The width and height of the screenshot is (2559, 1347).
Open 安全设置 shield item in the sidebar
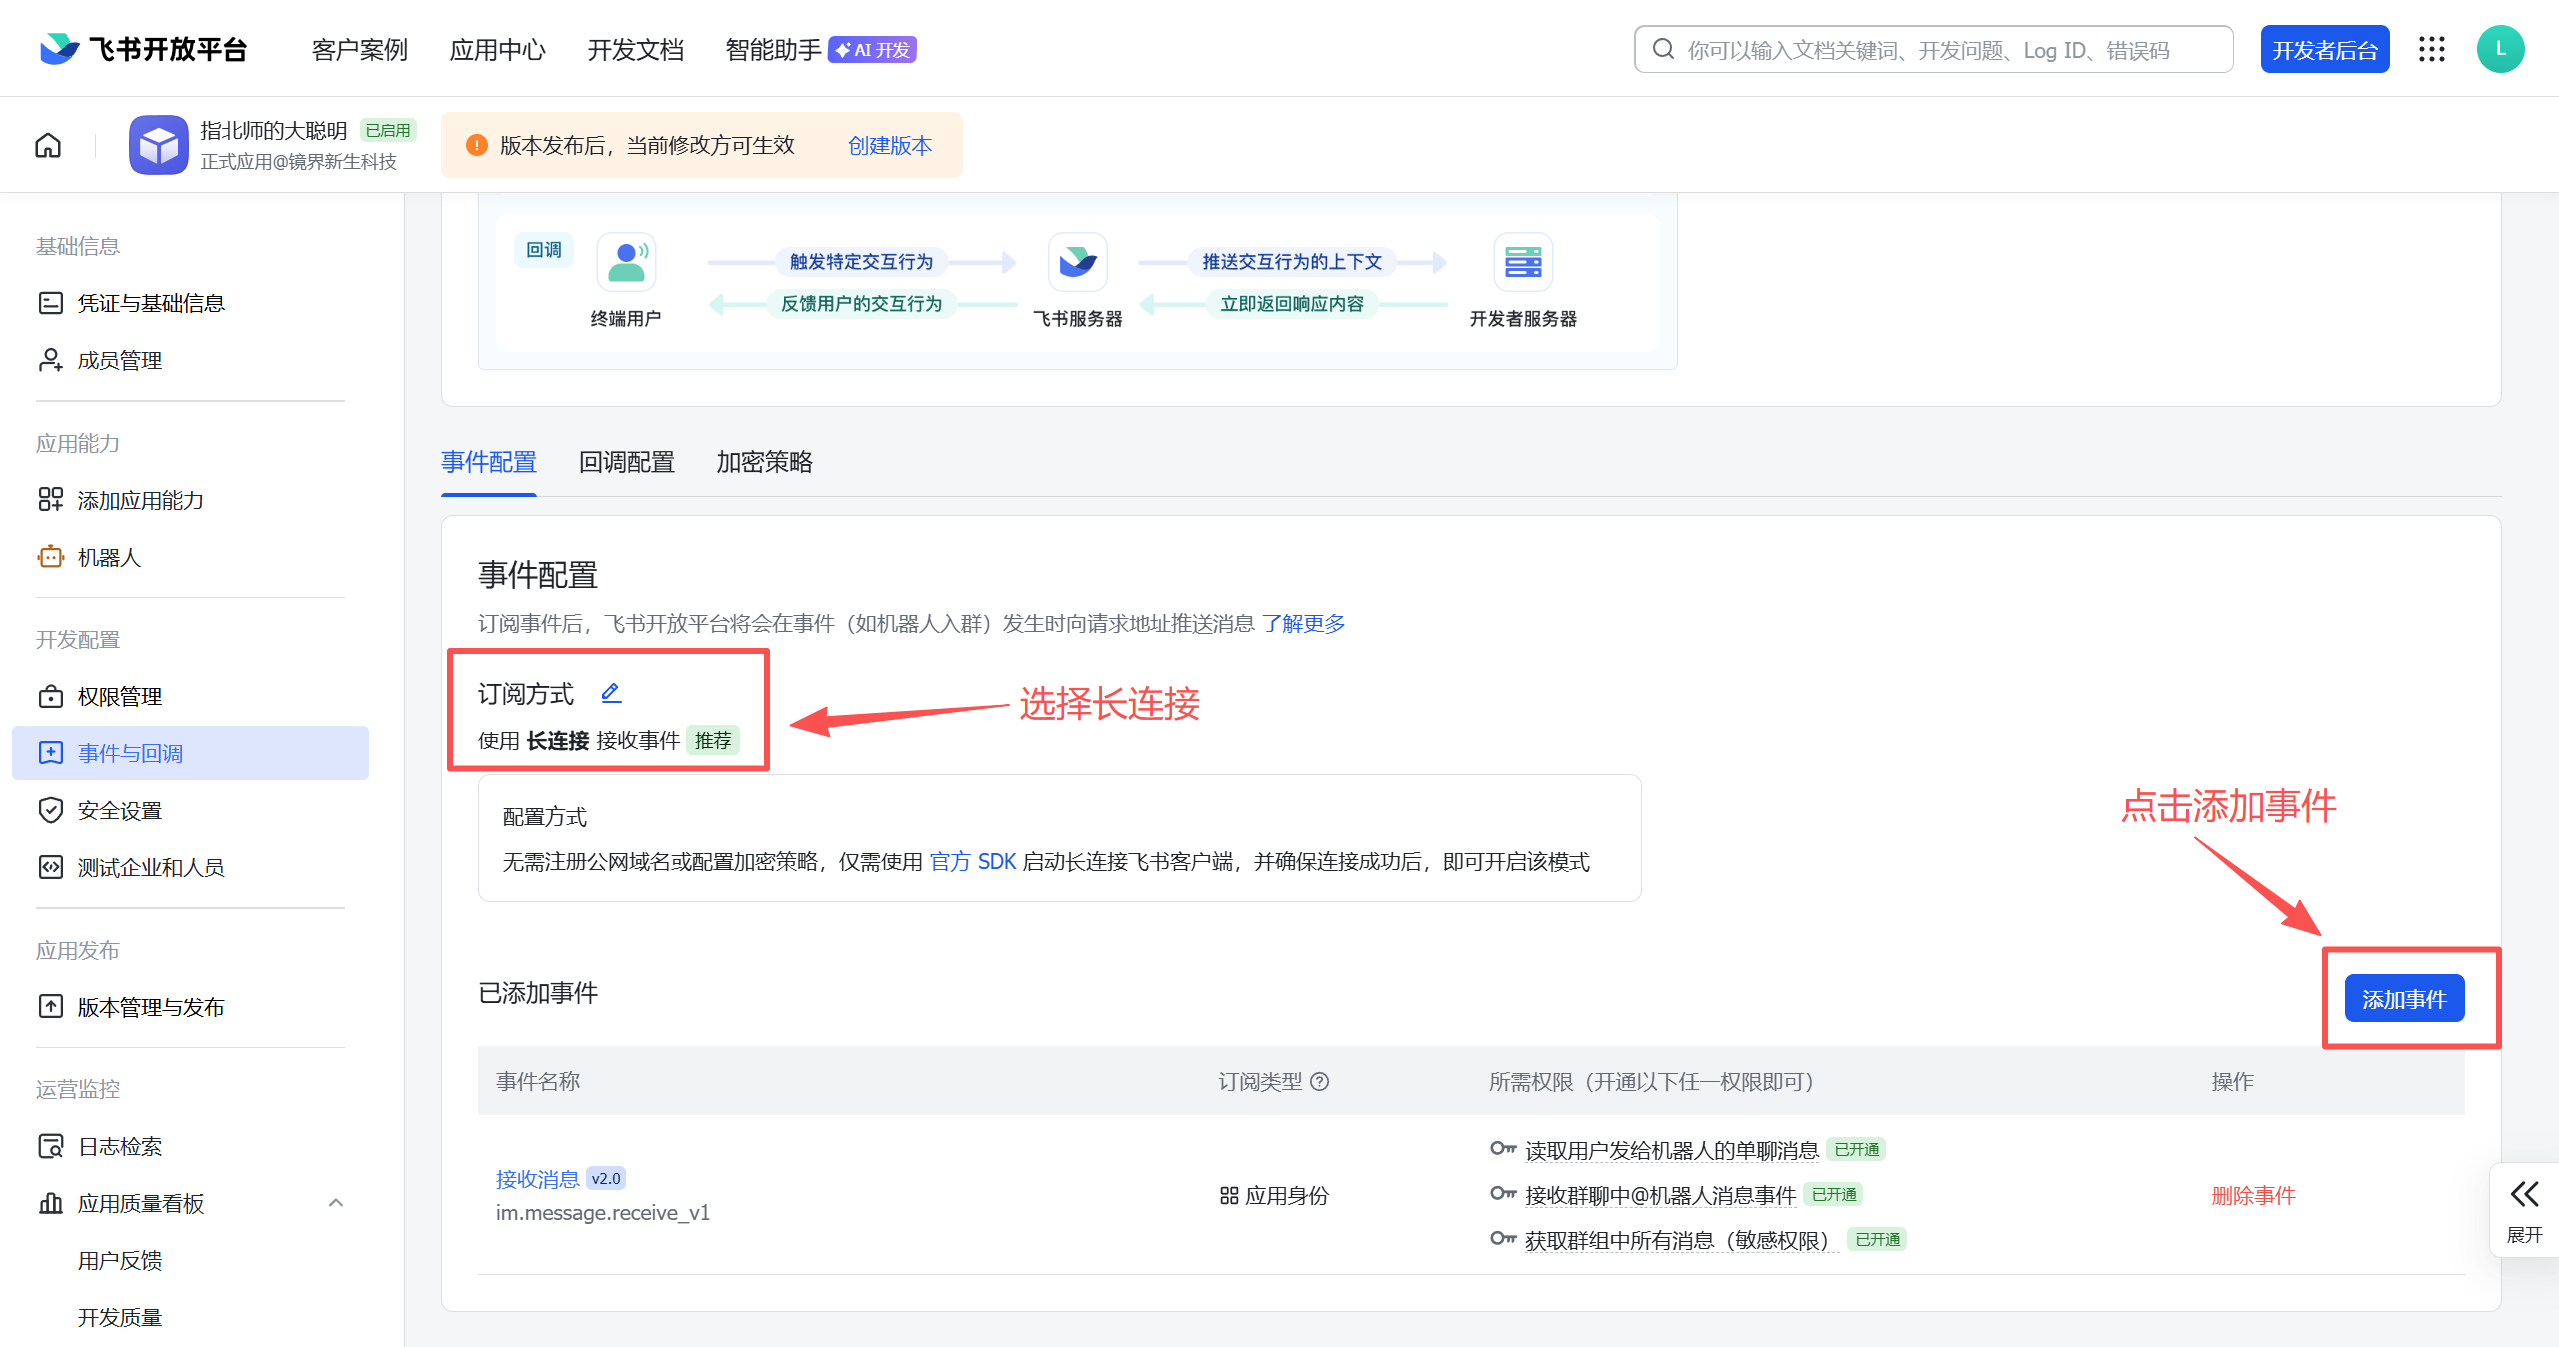point(120,810)
